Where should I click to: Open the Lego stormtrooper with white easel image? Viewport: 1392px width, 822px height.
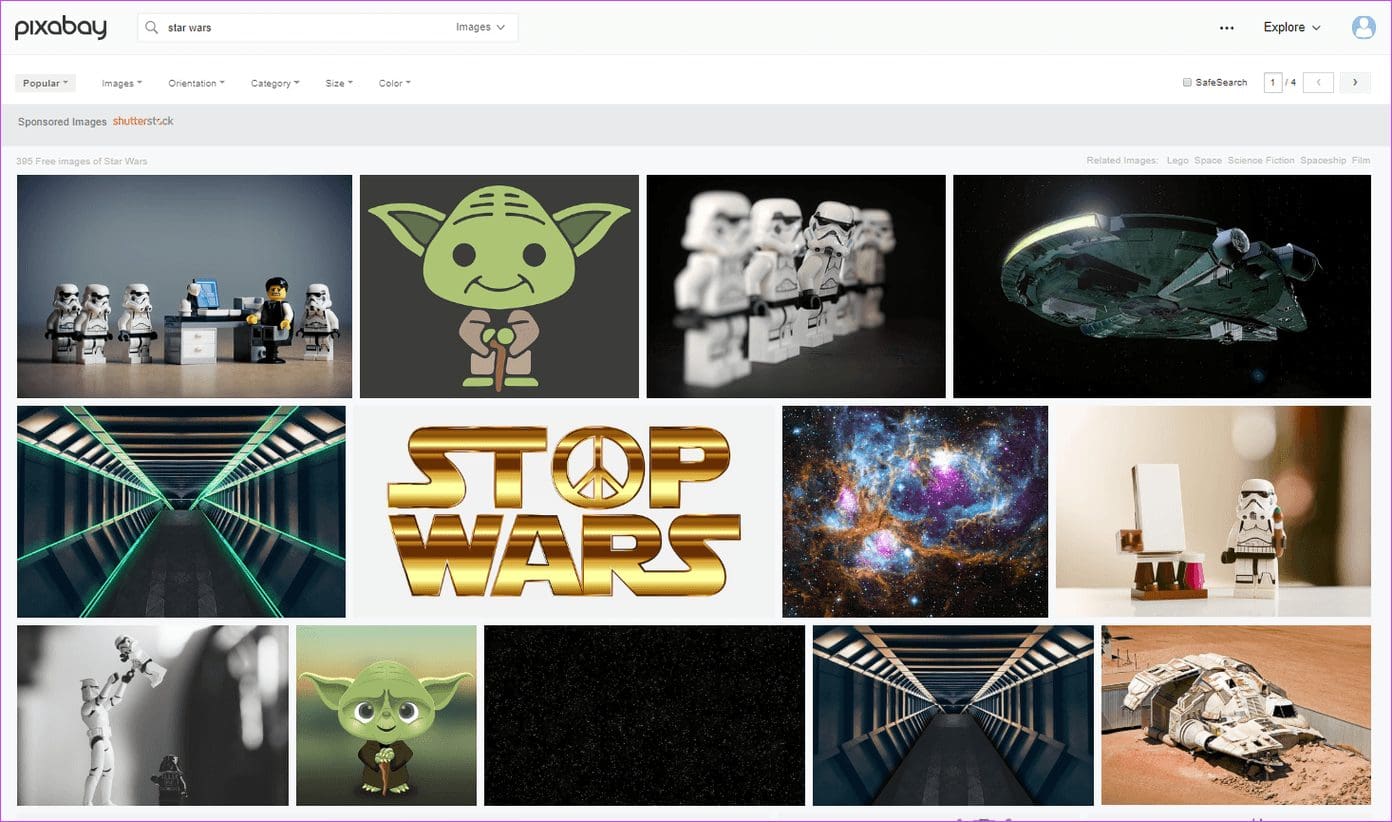pyautogui.click(x=1213, y=511)
